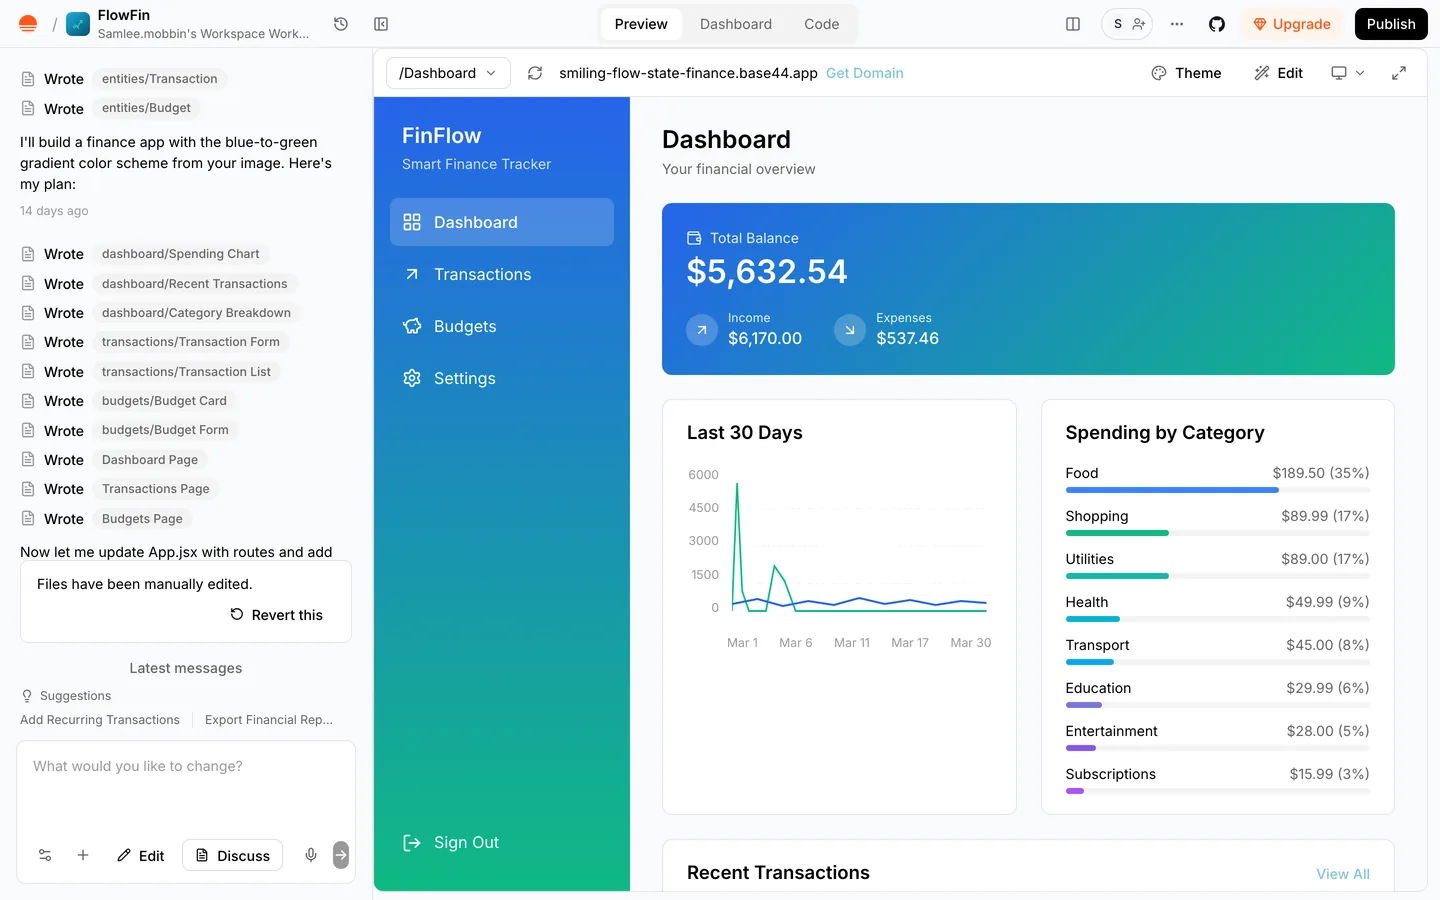Viewport: 1440px width, 900px height.
Task: Open View All recent transactions
Action: point(1343,874)
